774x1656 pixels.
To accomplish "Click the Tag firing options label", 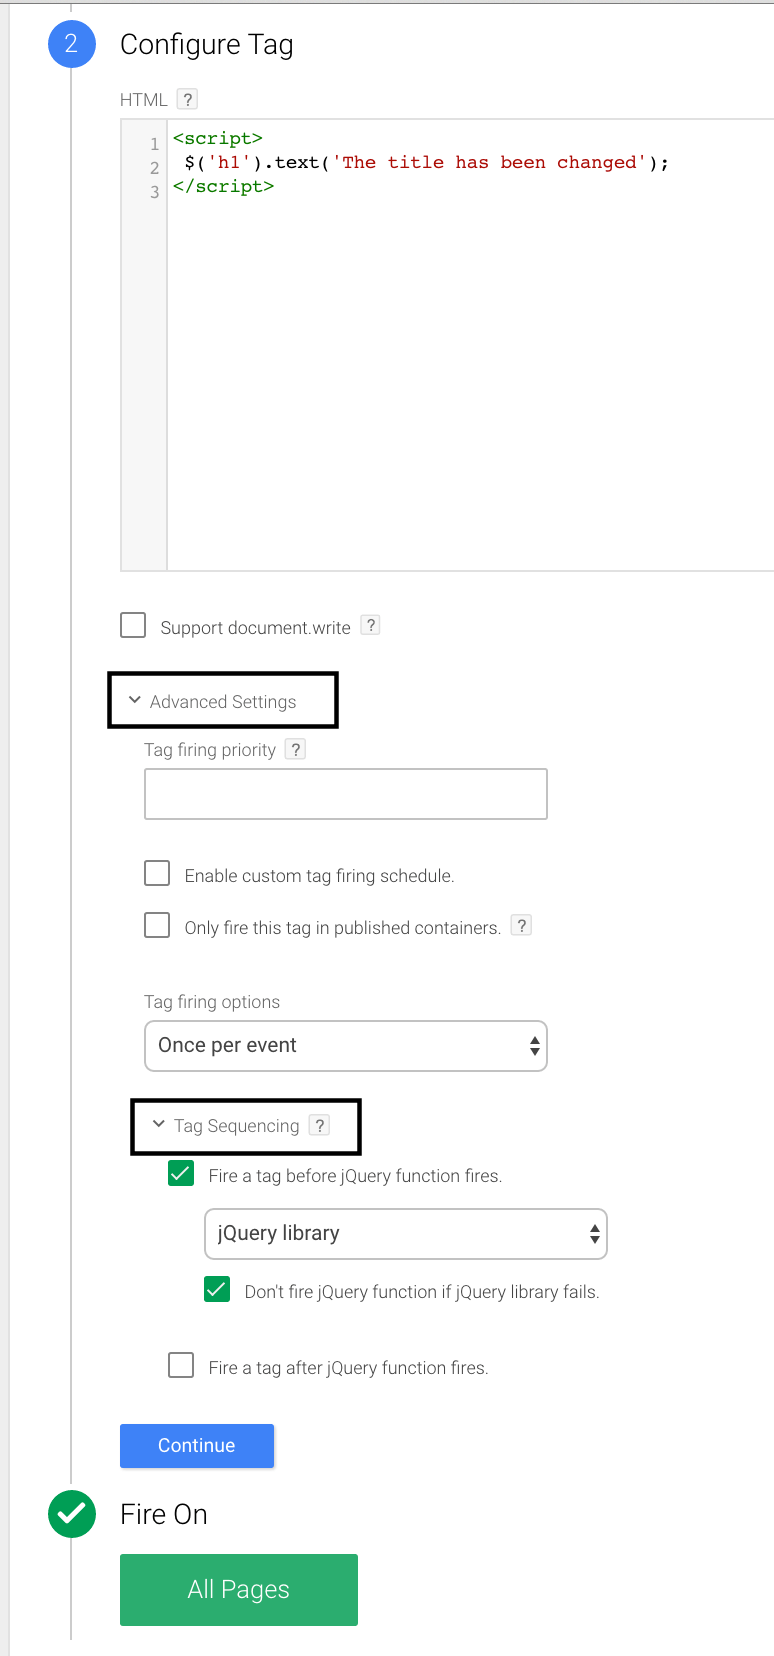I will coord(212,1002).
